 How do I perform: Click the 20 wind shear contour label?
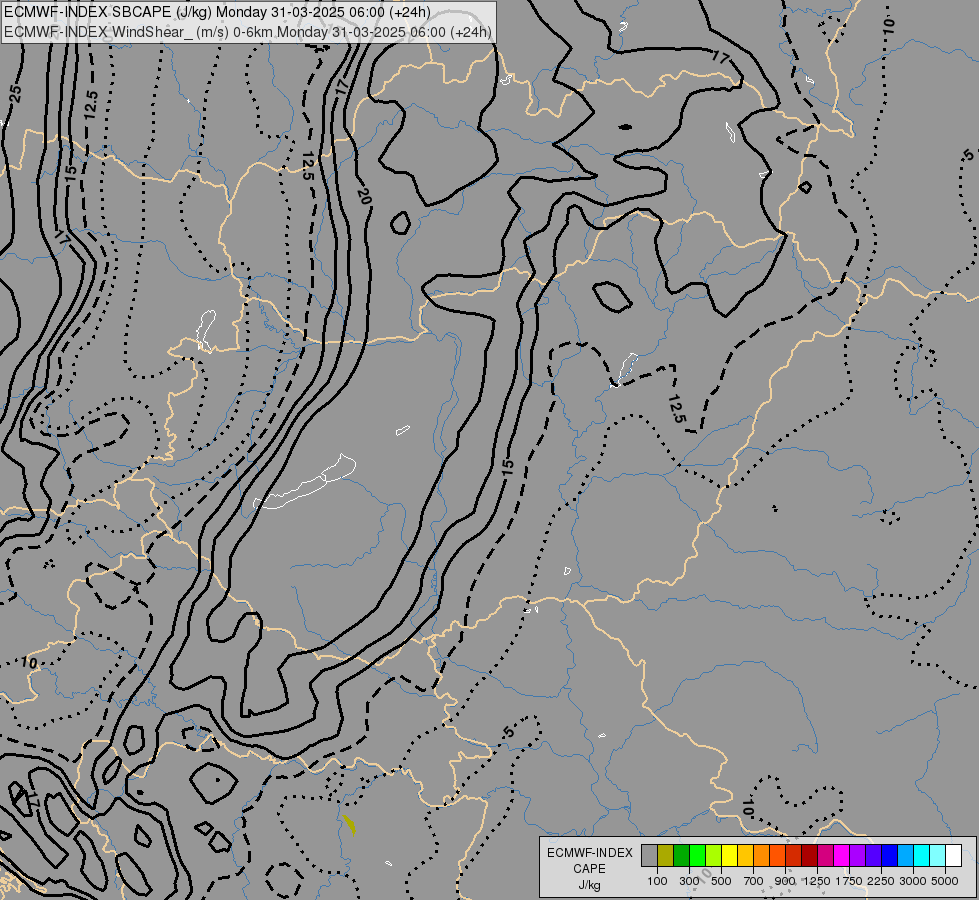pos(364,196)
